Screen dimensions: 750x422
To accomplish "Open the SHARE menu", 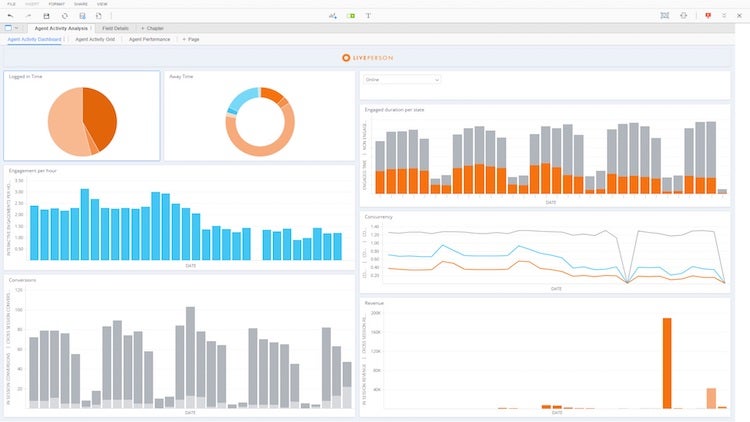I will pos(81,4).
